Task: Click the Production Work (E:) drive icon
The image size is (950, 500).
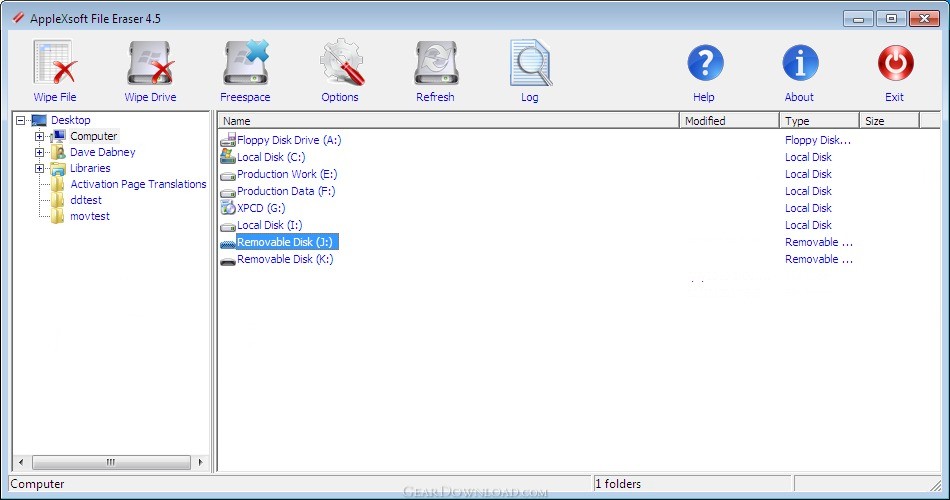Action: [x=228, y=176]
